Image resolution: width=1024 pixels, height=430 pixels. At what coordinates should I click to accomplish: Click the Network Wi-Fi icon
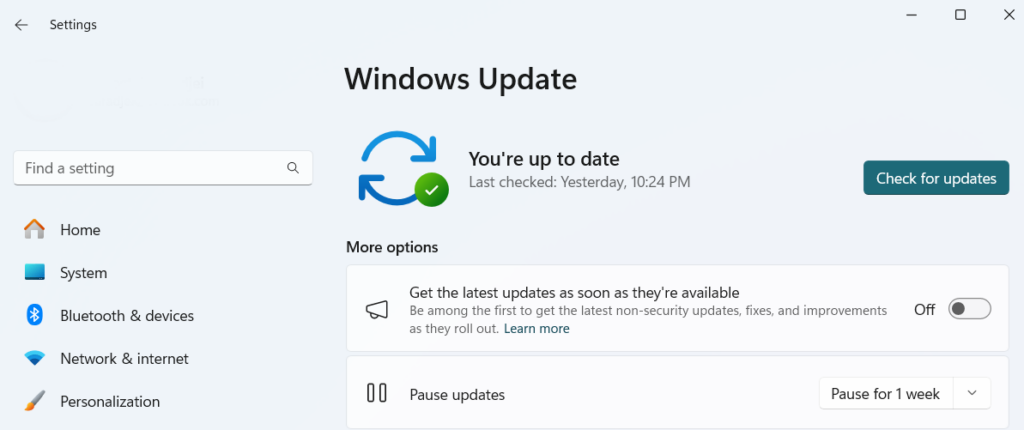[35, 359]
